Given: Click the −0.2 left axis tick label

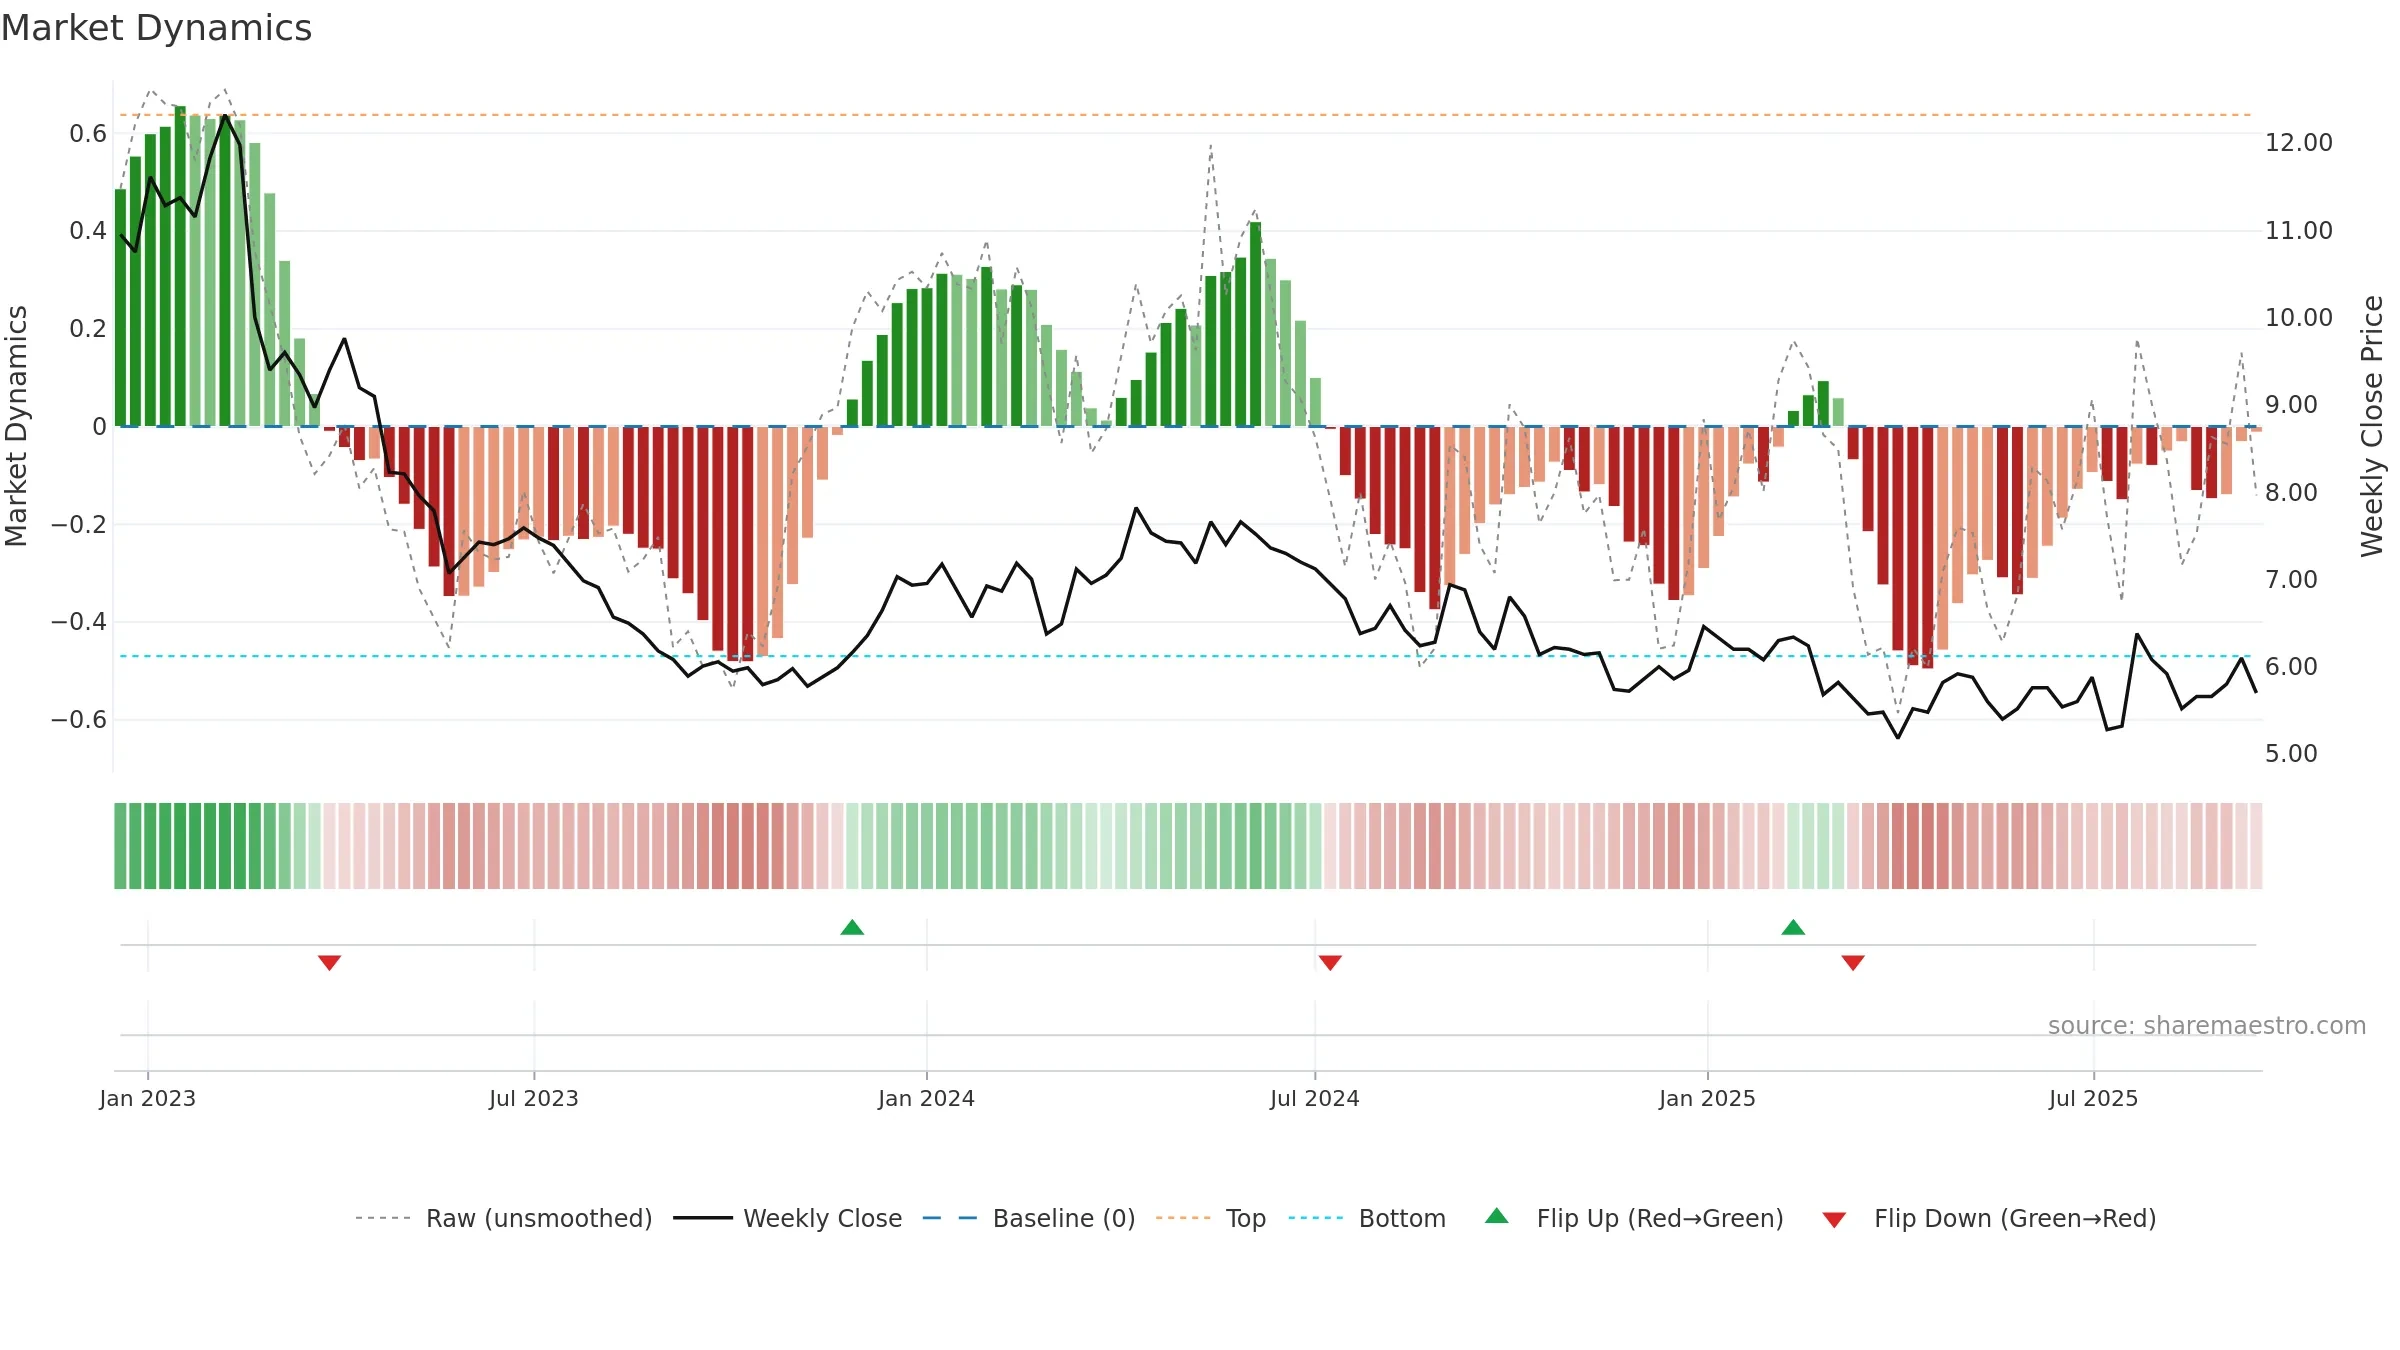Looking at the screenshot, I should tap(79, 525).
